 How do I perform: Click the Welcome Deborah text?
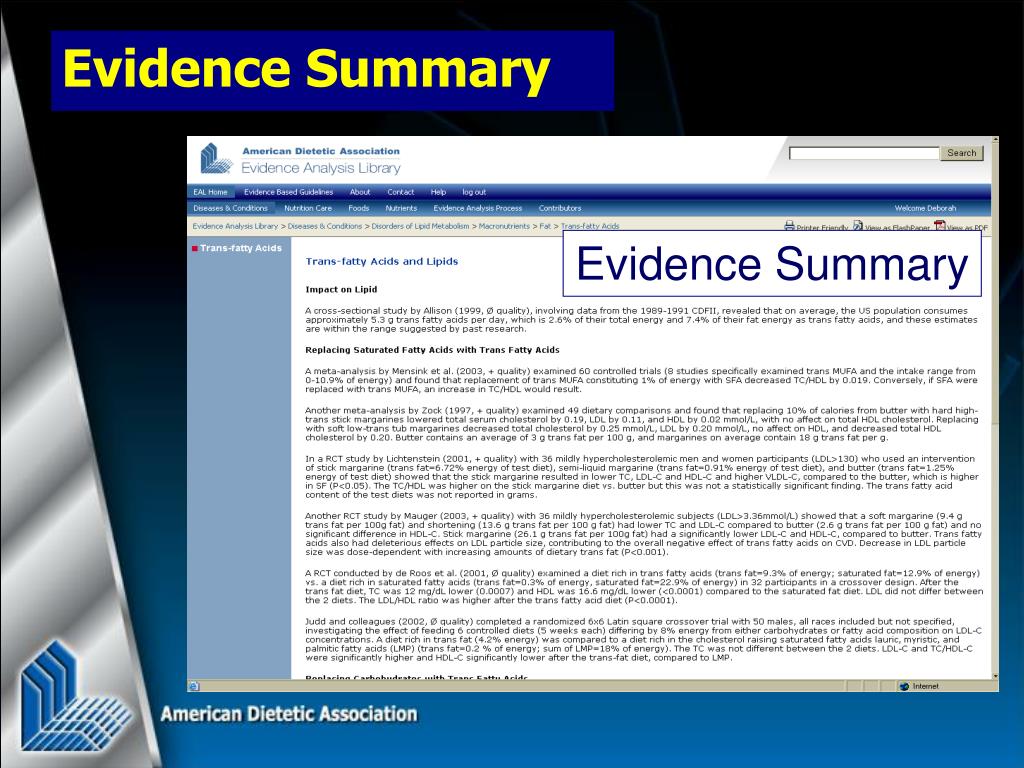925,208
